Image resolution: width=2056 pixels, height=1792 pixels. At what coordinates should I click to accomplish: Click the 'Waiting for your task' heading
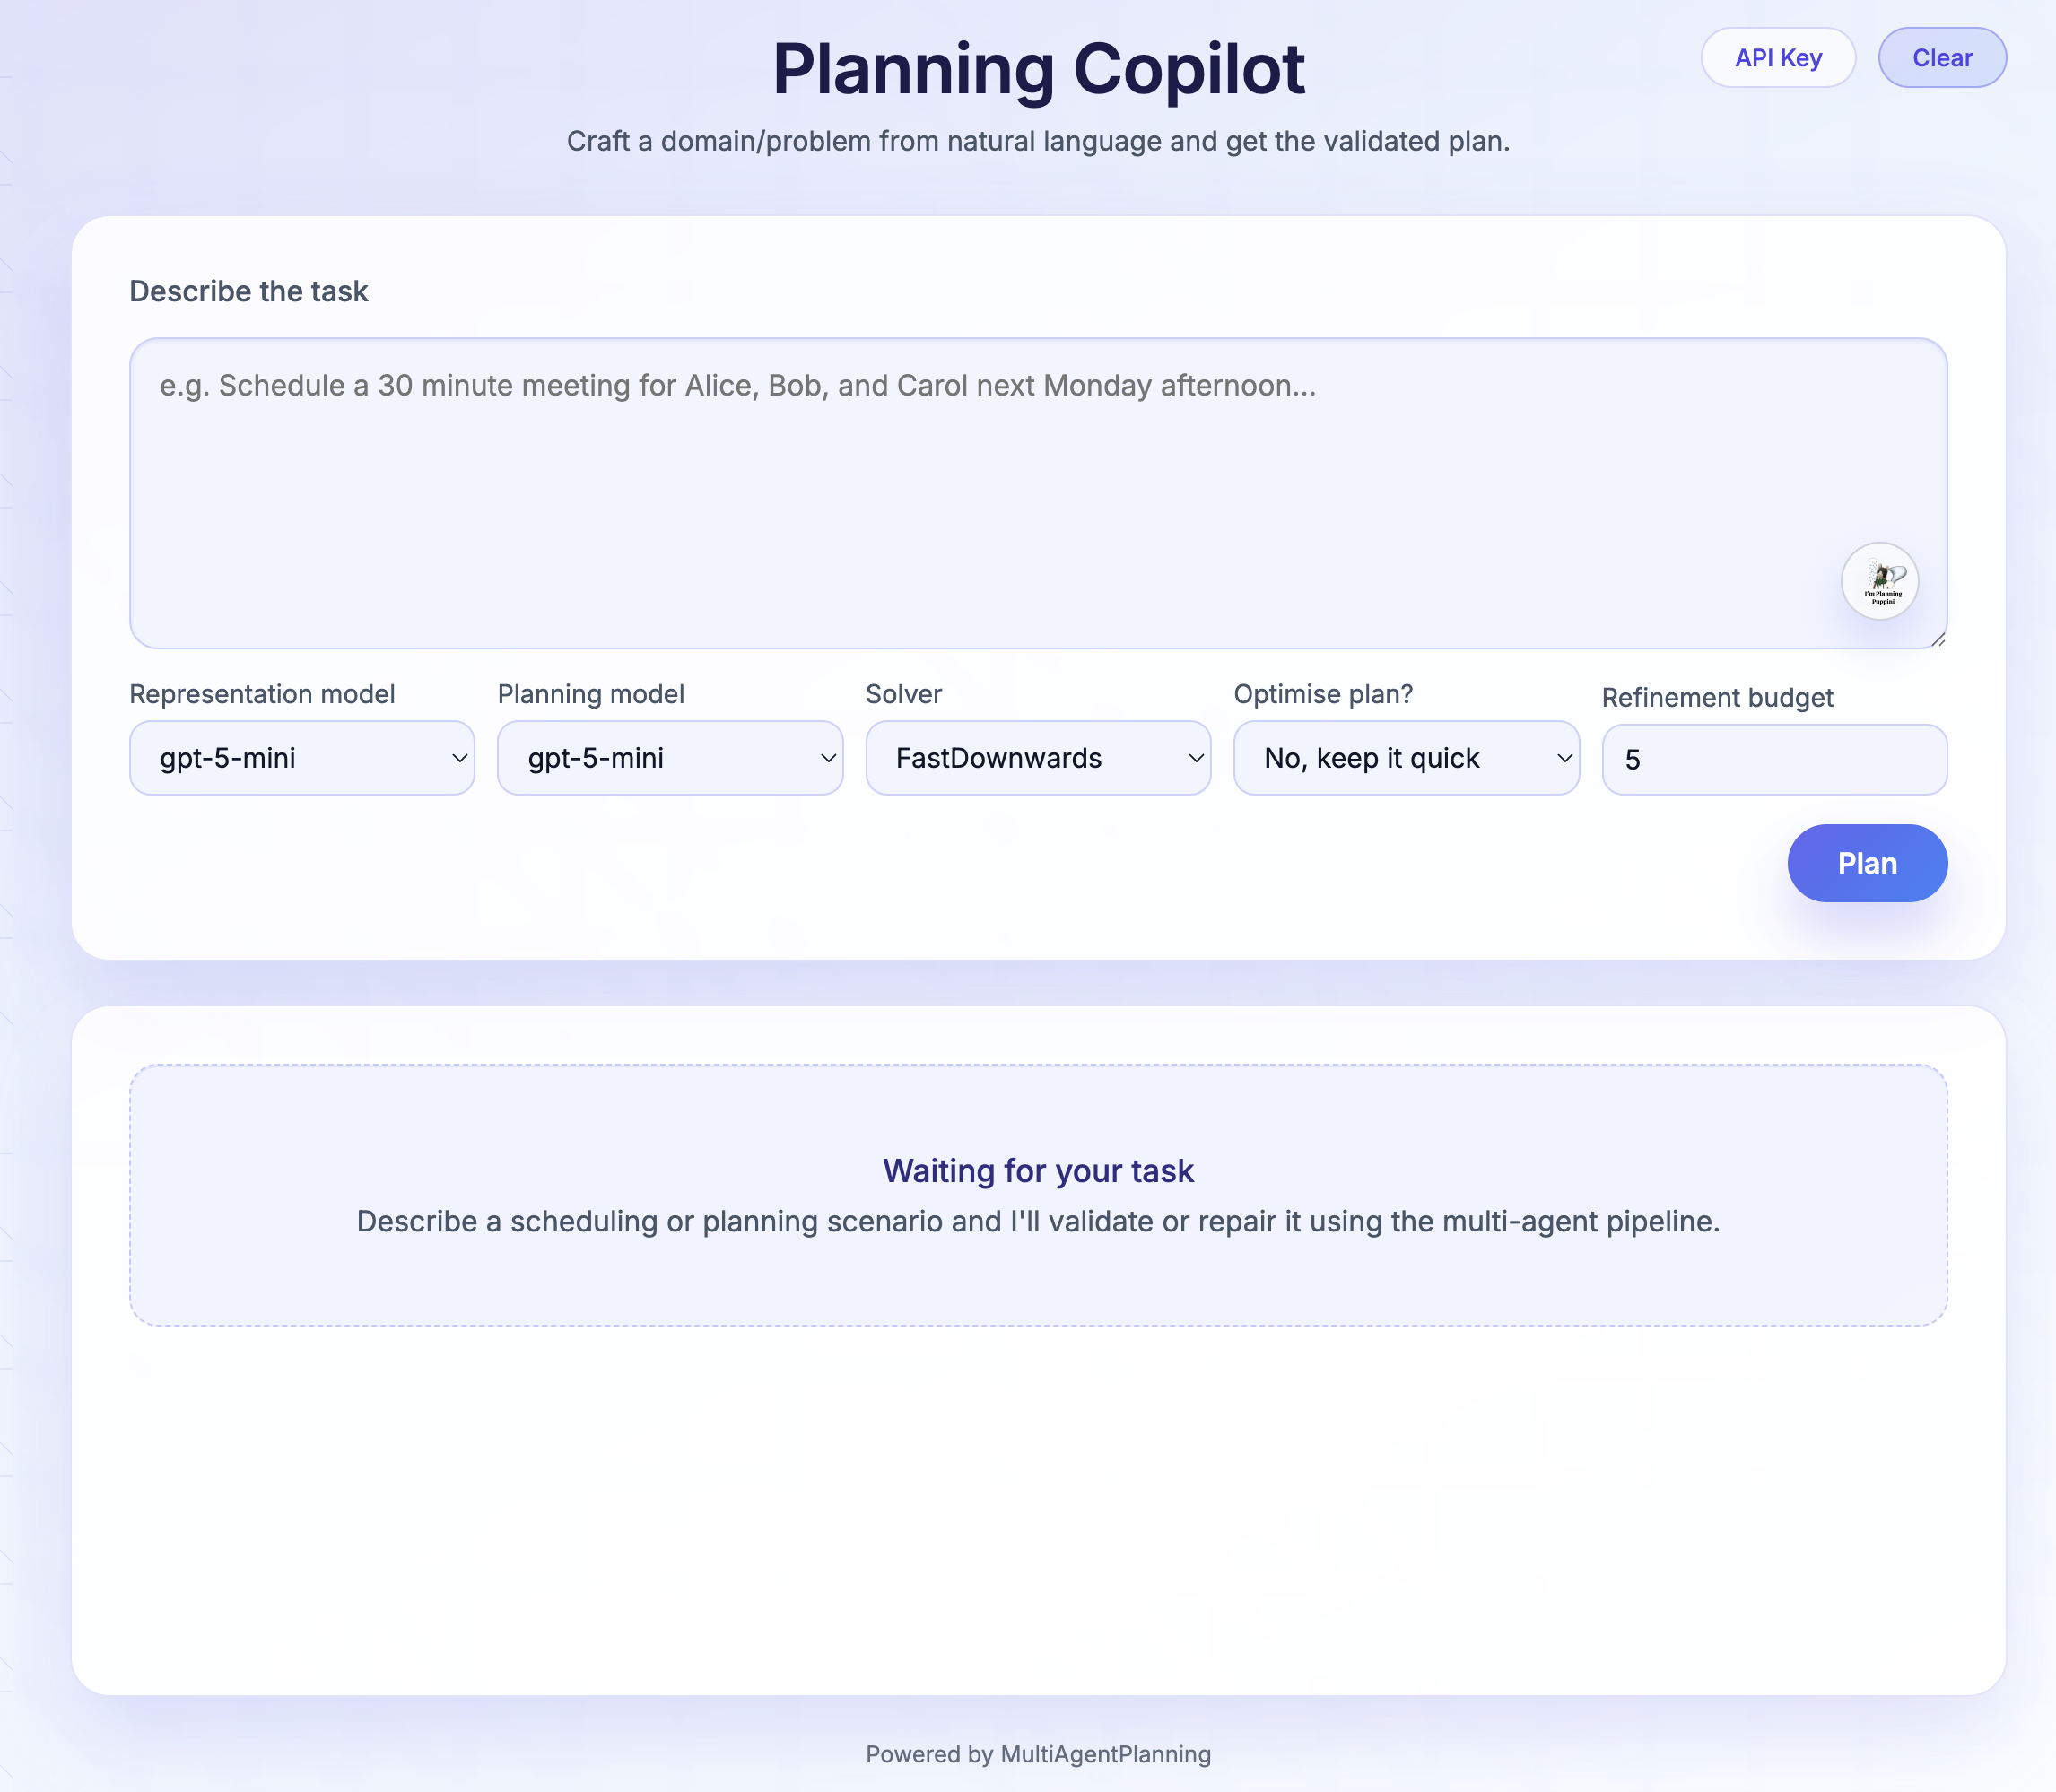(x=1038, y=1171)
